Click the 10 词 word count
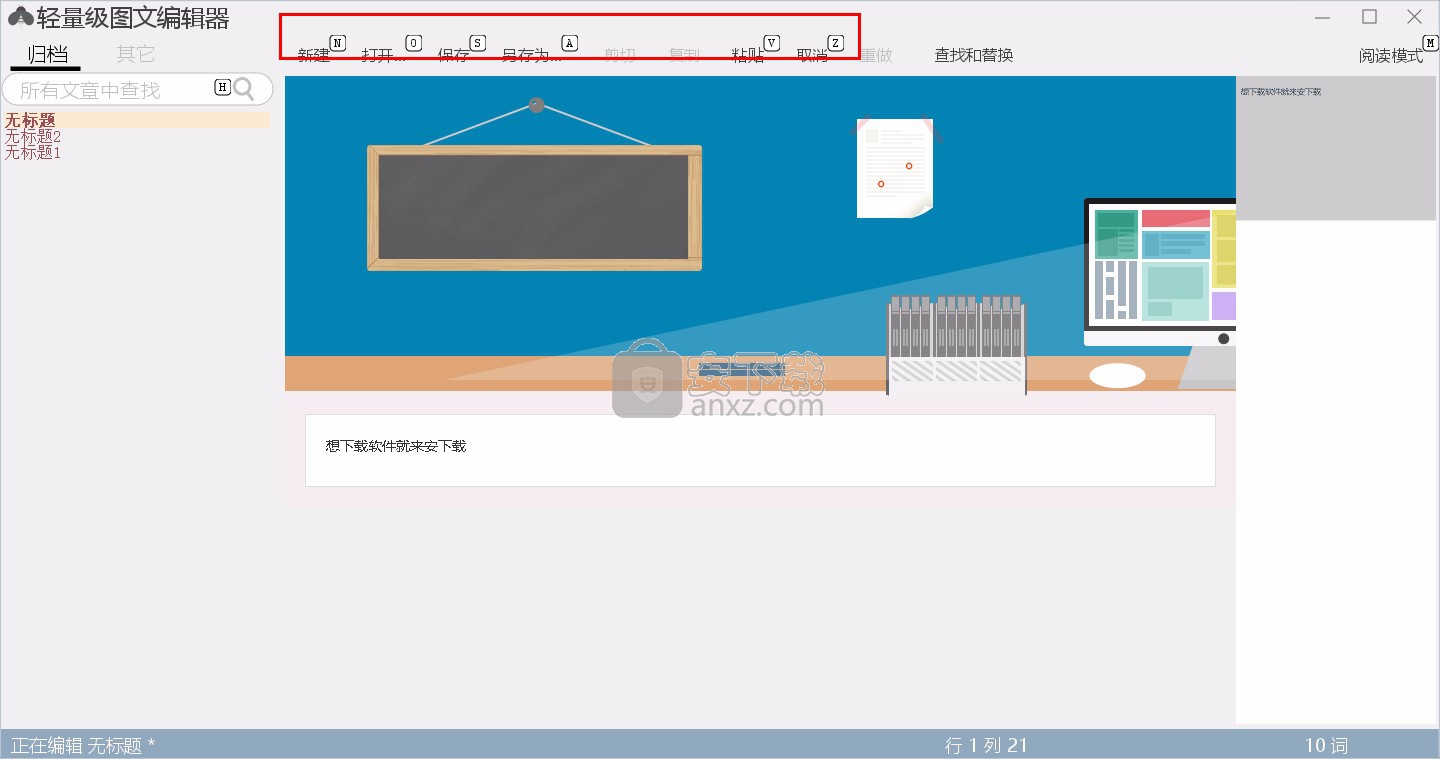1440x759 pixels. click(1326, 745)
